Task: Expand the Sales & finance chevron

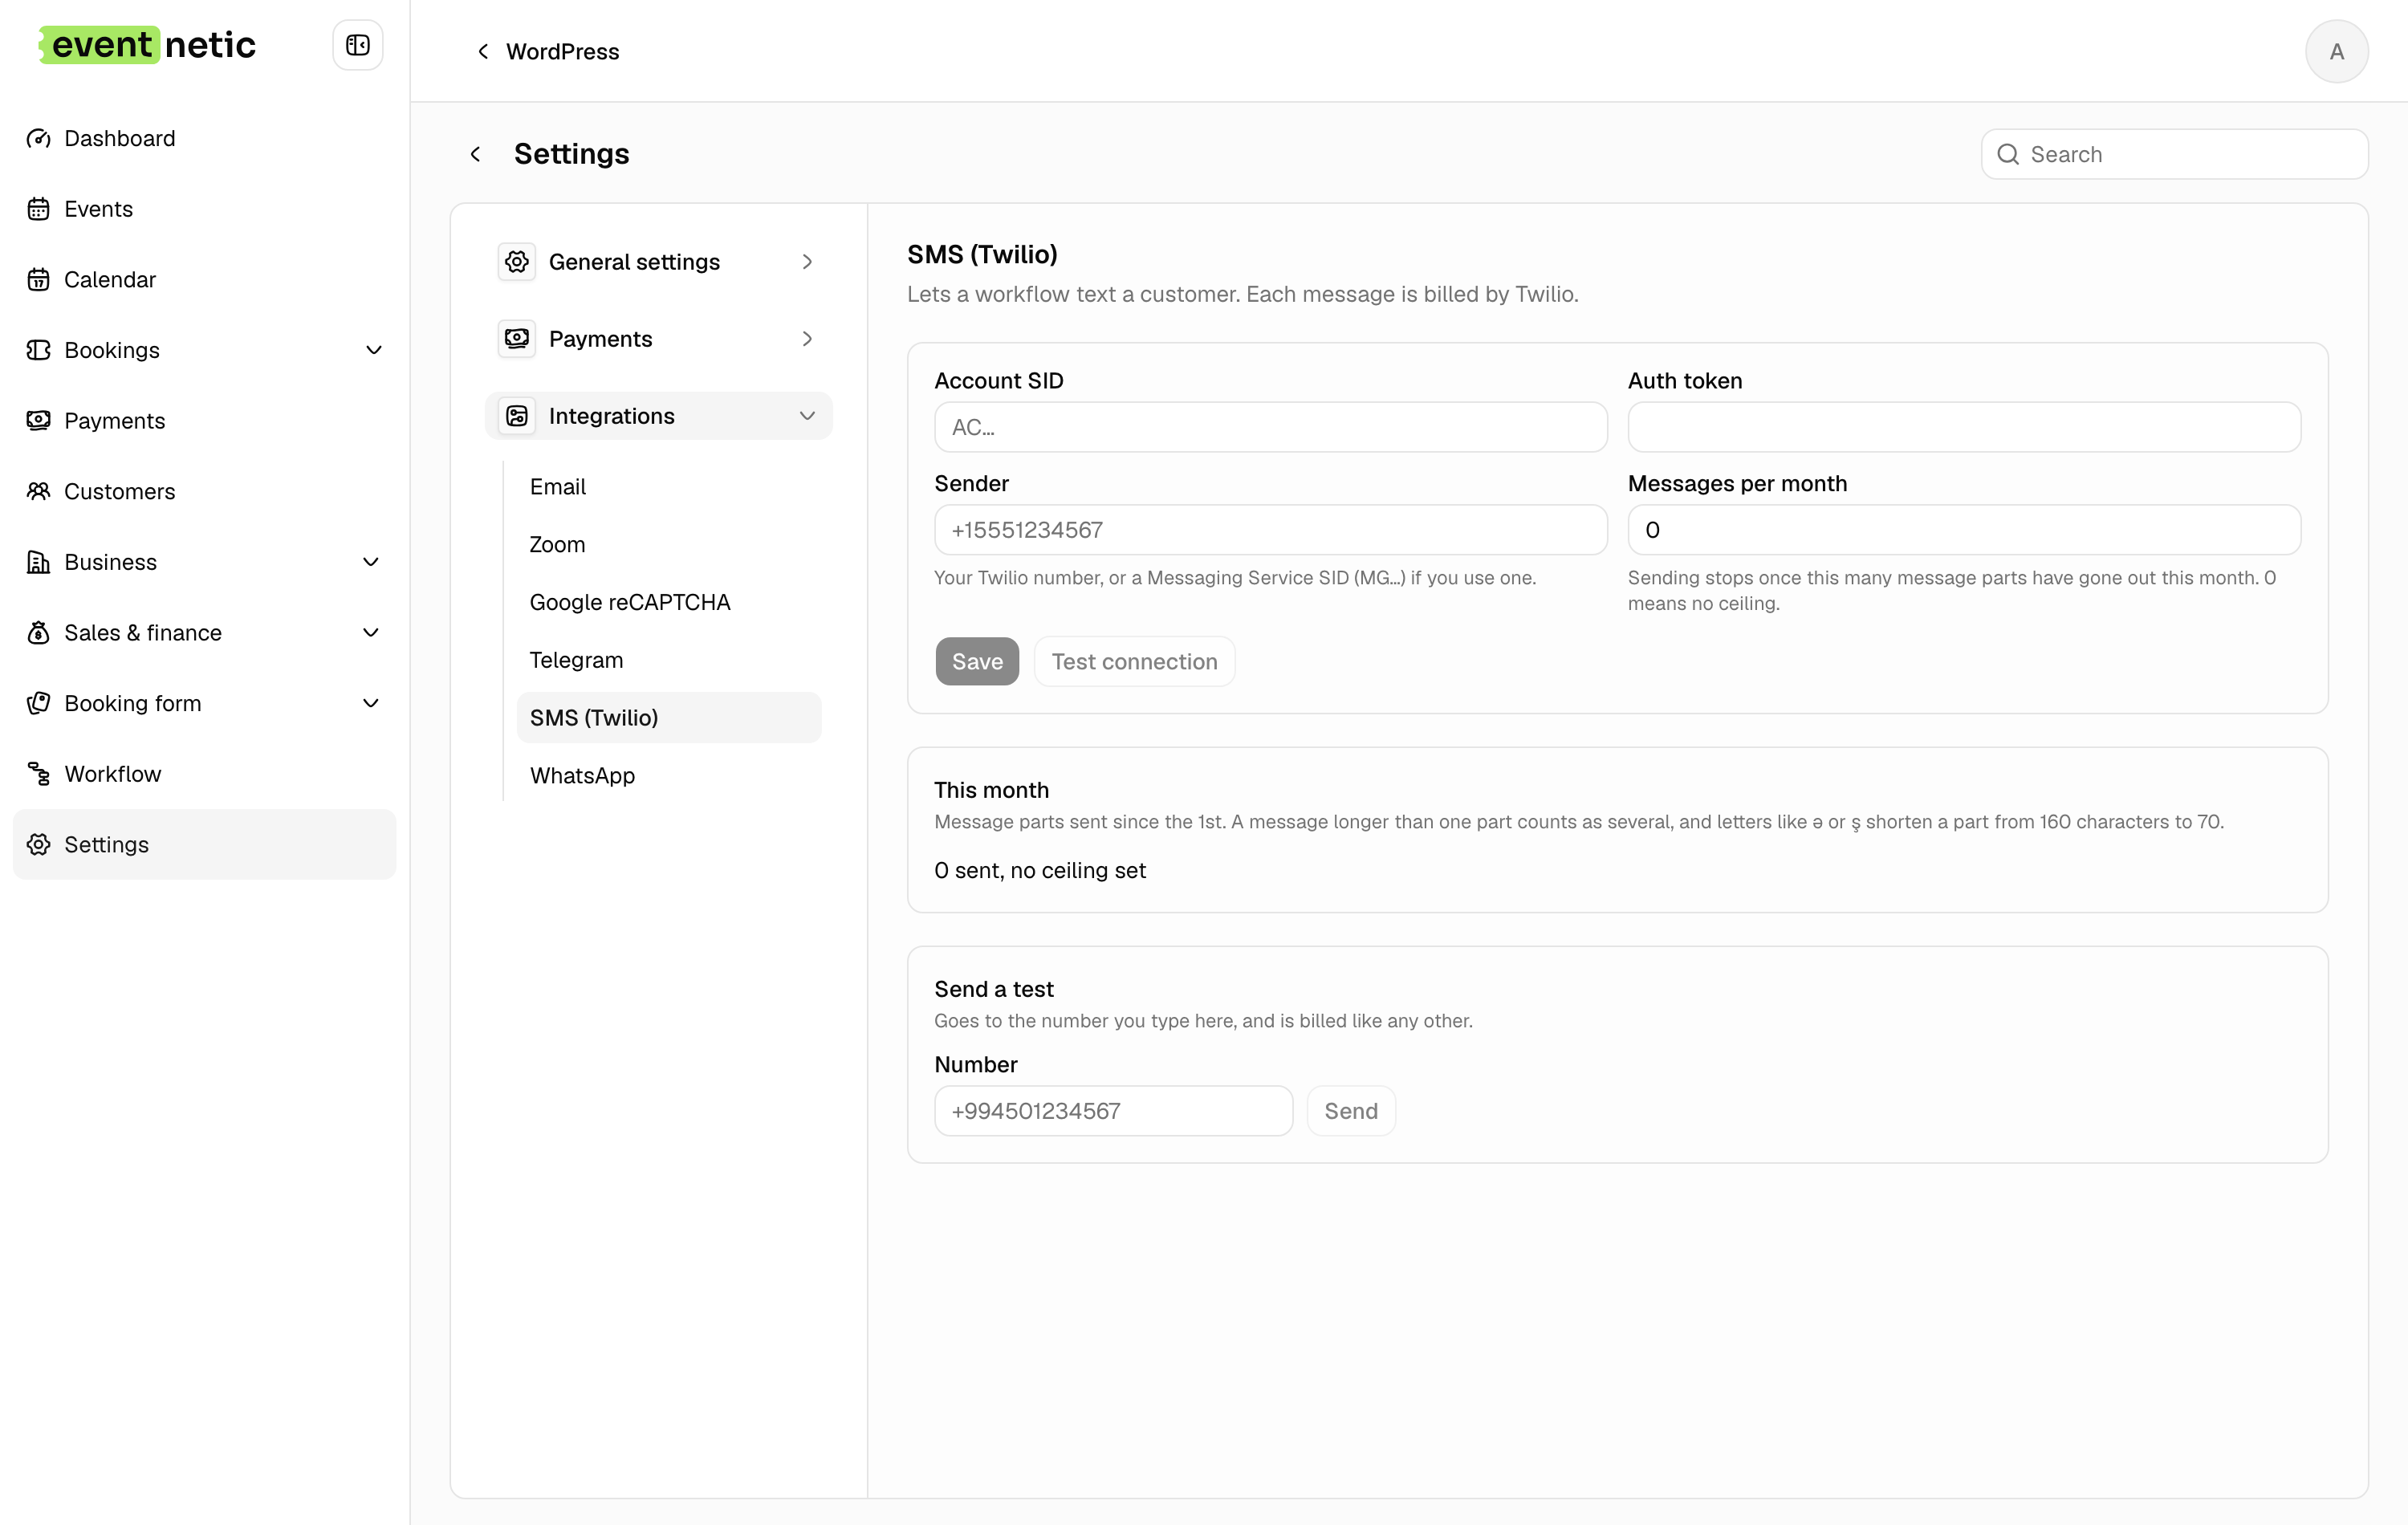Action: coord(370,633)
